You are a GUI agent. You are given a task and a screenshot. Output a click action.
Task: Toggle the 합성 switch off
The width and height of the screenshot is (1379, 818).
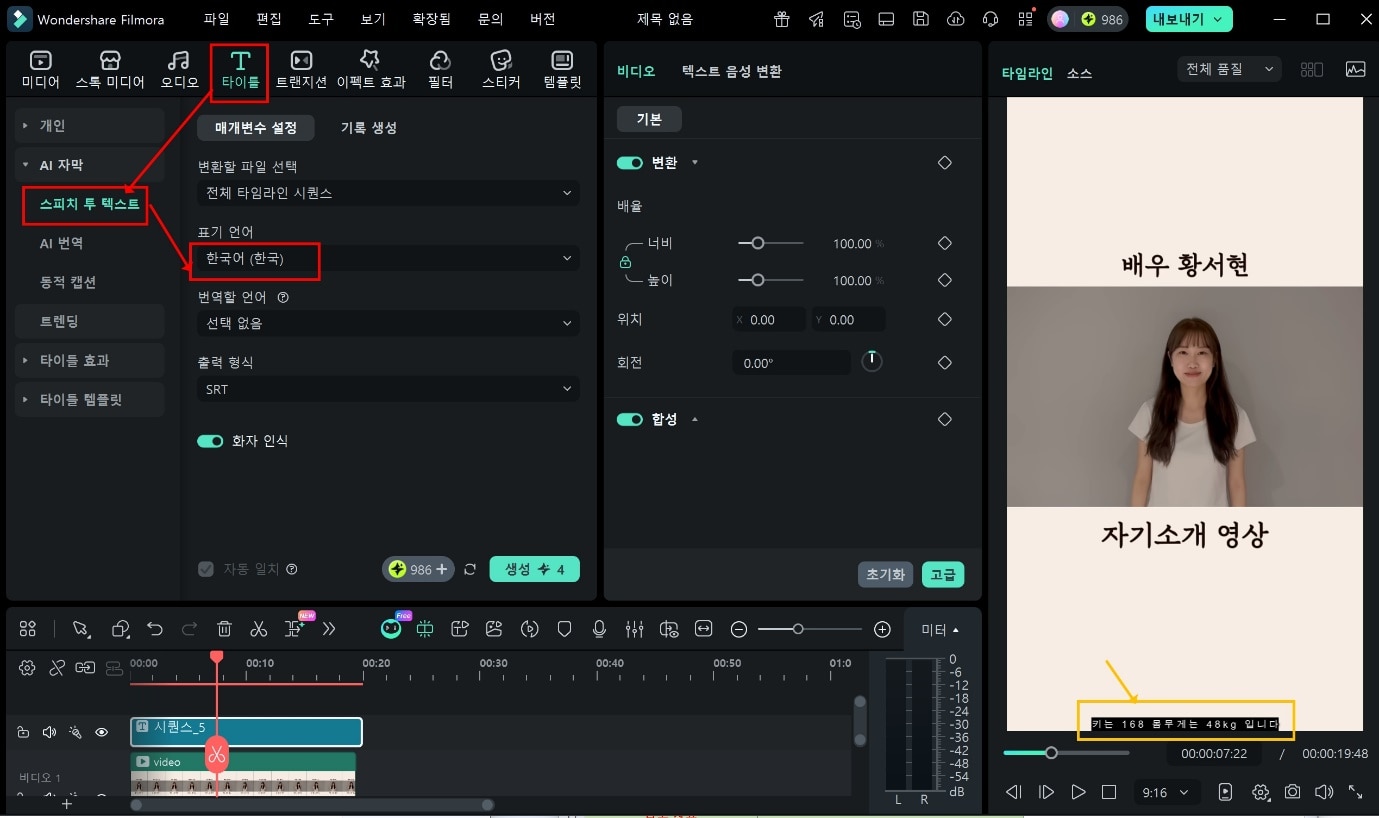click(x=629, y=419)
